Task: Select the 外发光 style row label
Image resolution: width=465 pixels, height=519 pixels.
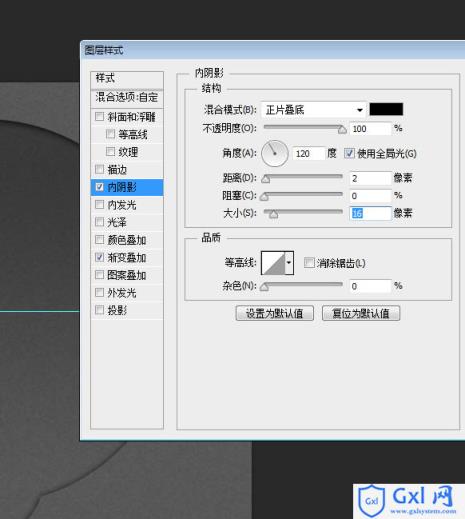Action: point(122,293)
